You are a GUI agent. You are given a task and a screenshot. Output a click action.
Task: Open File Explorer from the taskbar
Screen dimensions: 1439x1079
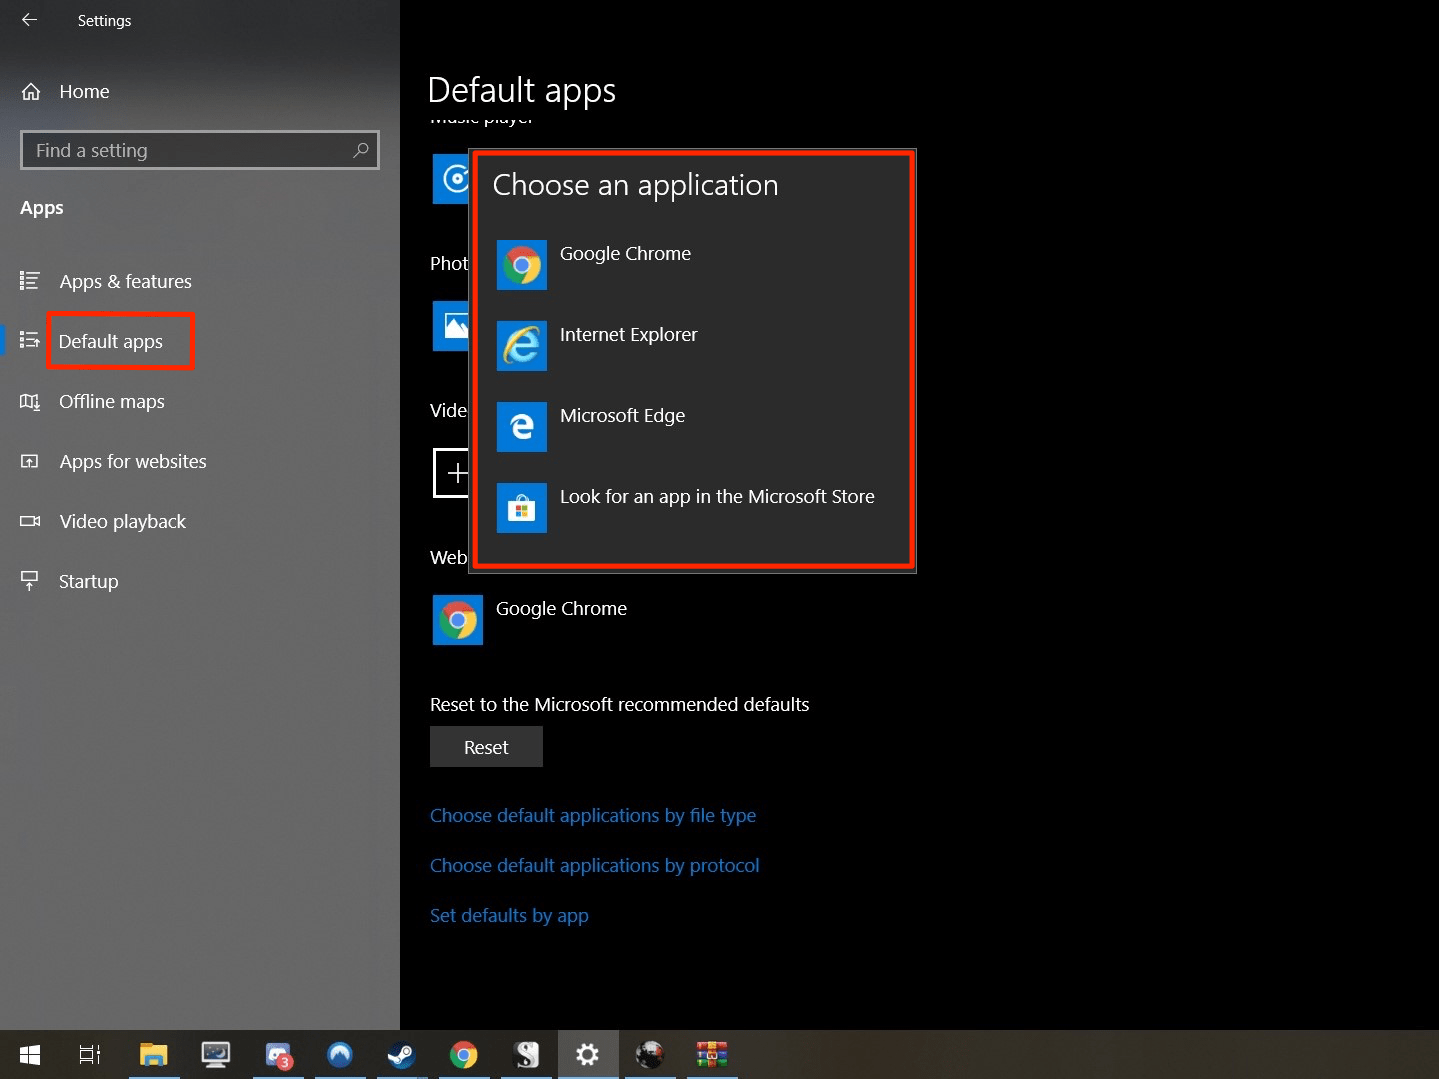tap(154, 1055)
